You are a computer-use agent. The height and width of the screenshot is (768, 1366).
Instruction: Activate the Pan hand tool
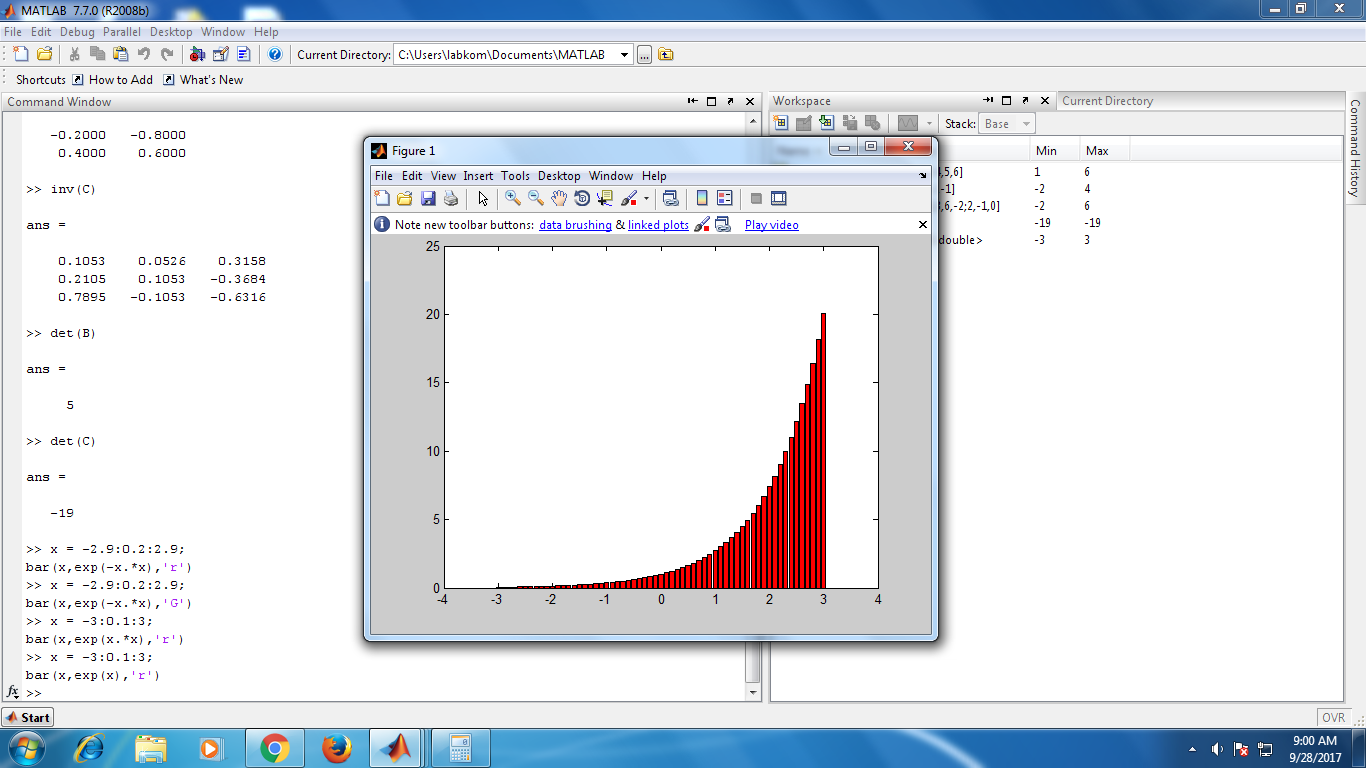point(559,198)
